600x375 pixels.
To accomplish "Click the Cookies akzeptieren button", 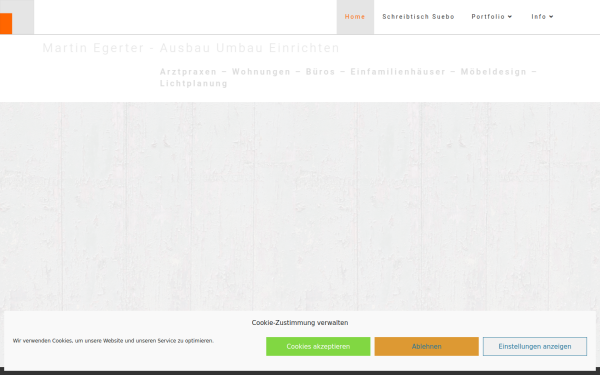I will pos(318,346).
